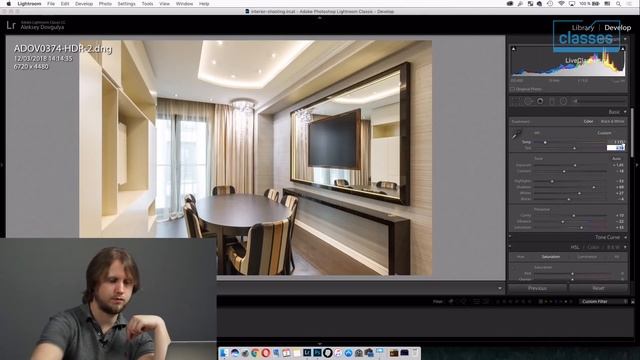Click the Wi-Fi status icon

point(561,4)
